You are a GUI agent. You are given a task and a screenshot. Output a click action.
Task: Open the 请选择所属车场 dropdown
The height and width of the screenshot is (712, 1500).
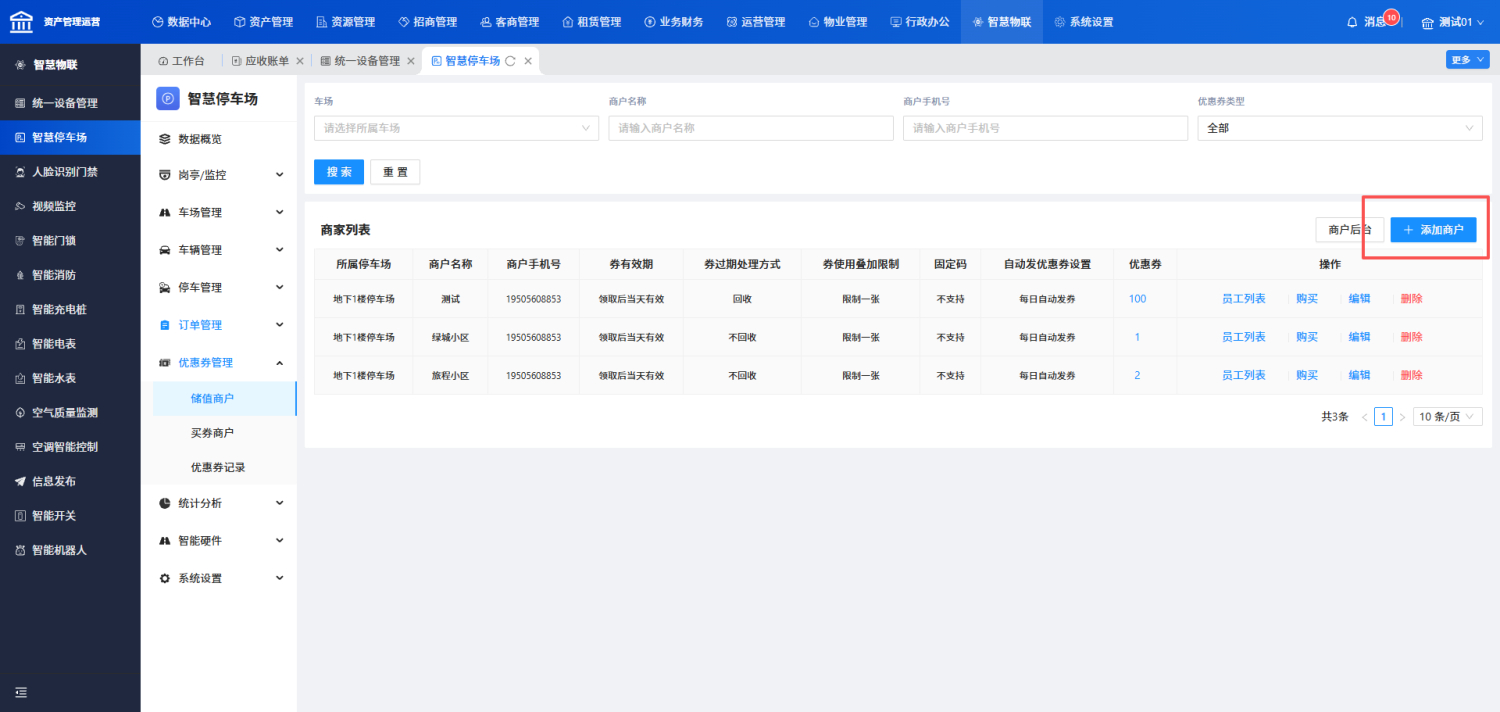[456, 128]
